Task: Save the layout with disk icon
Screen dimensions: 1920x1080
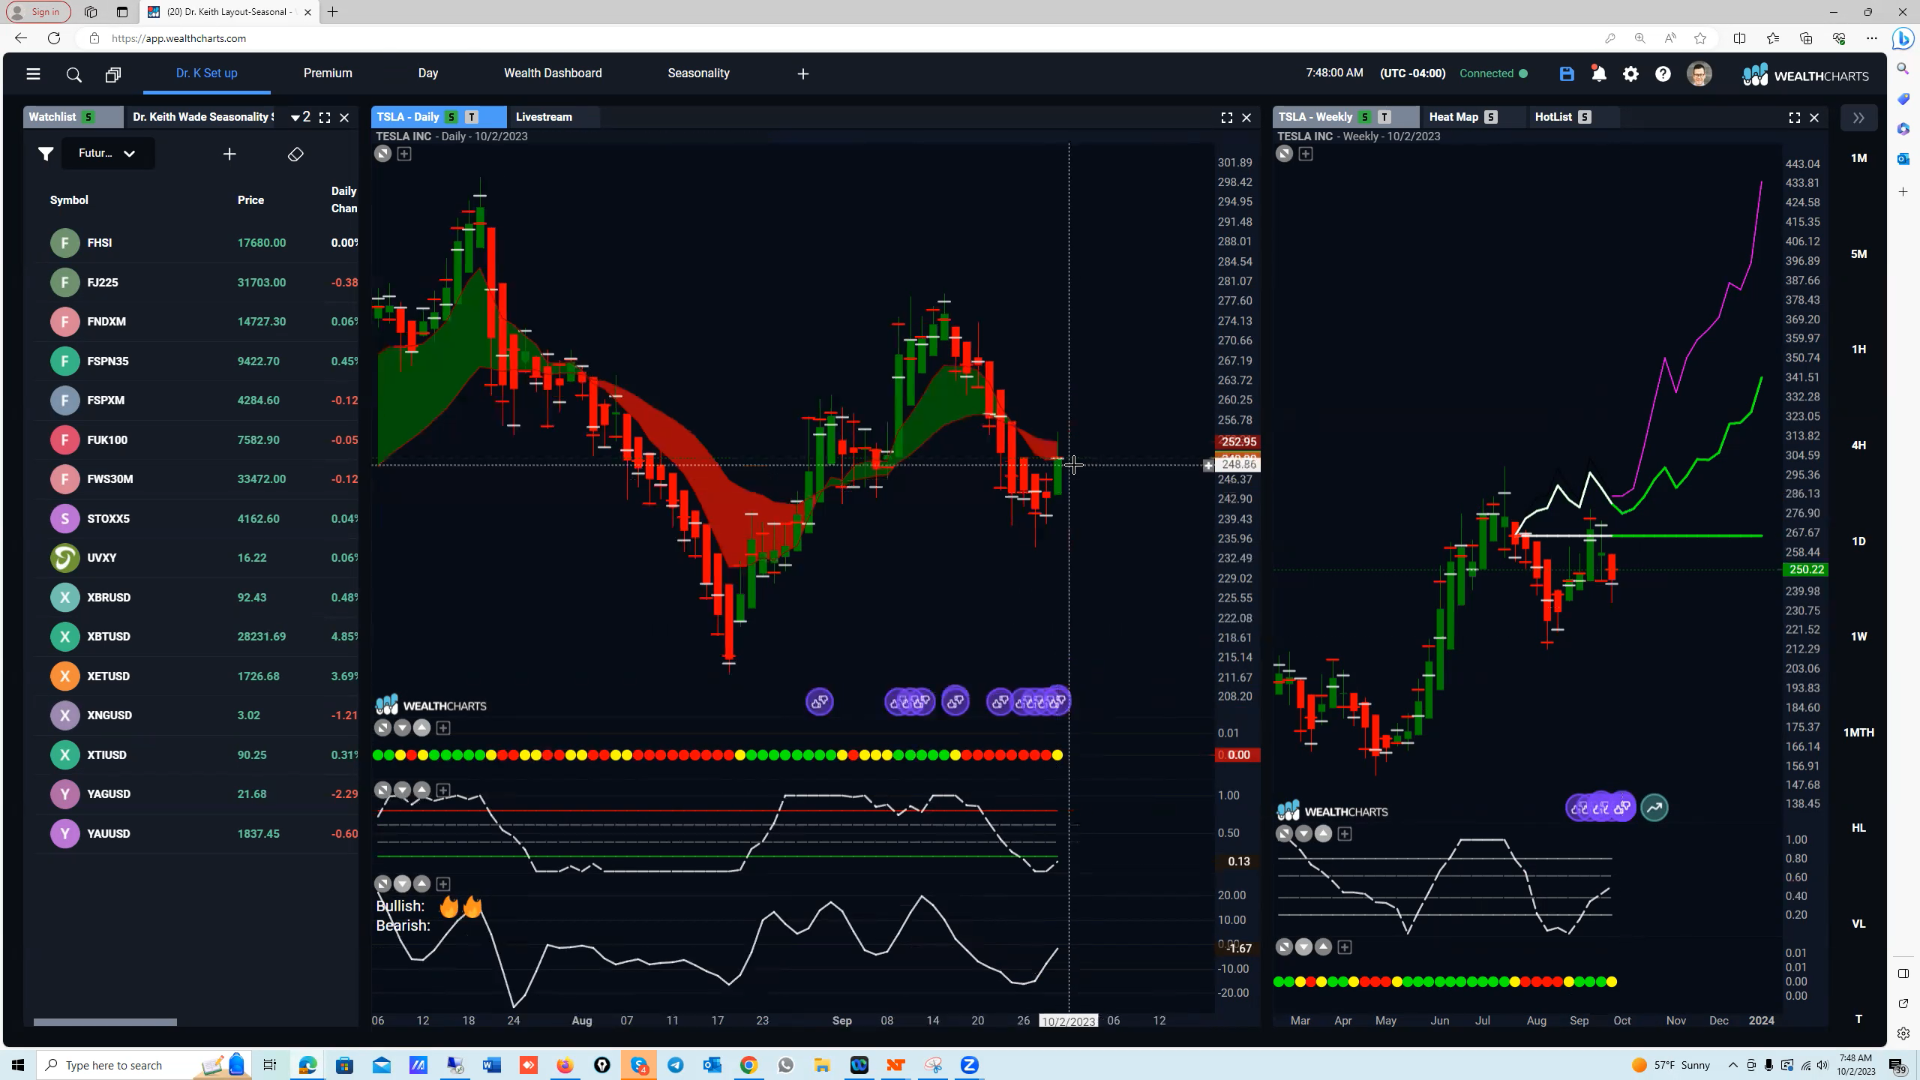Action: [1567, 74]
